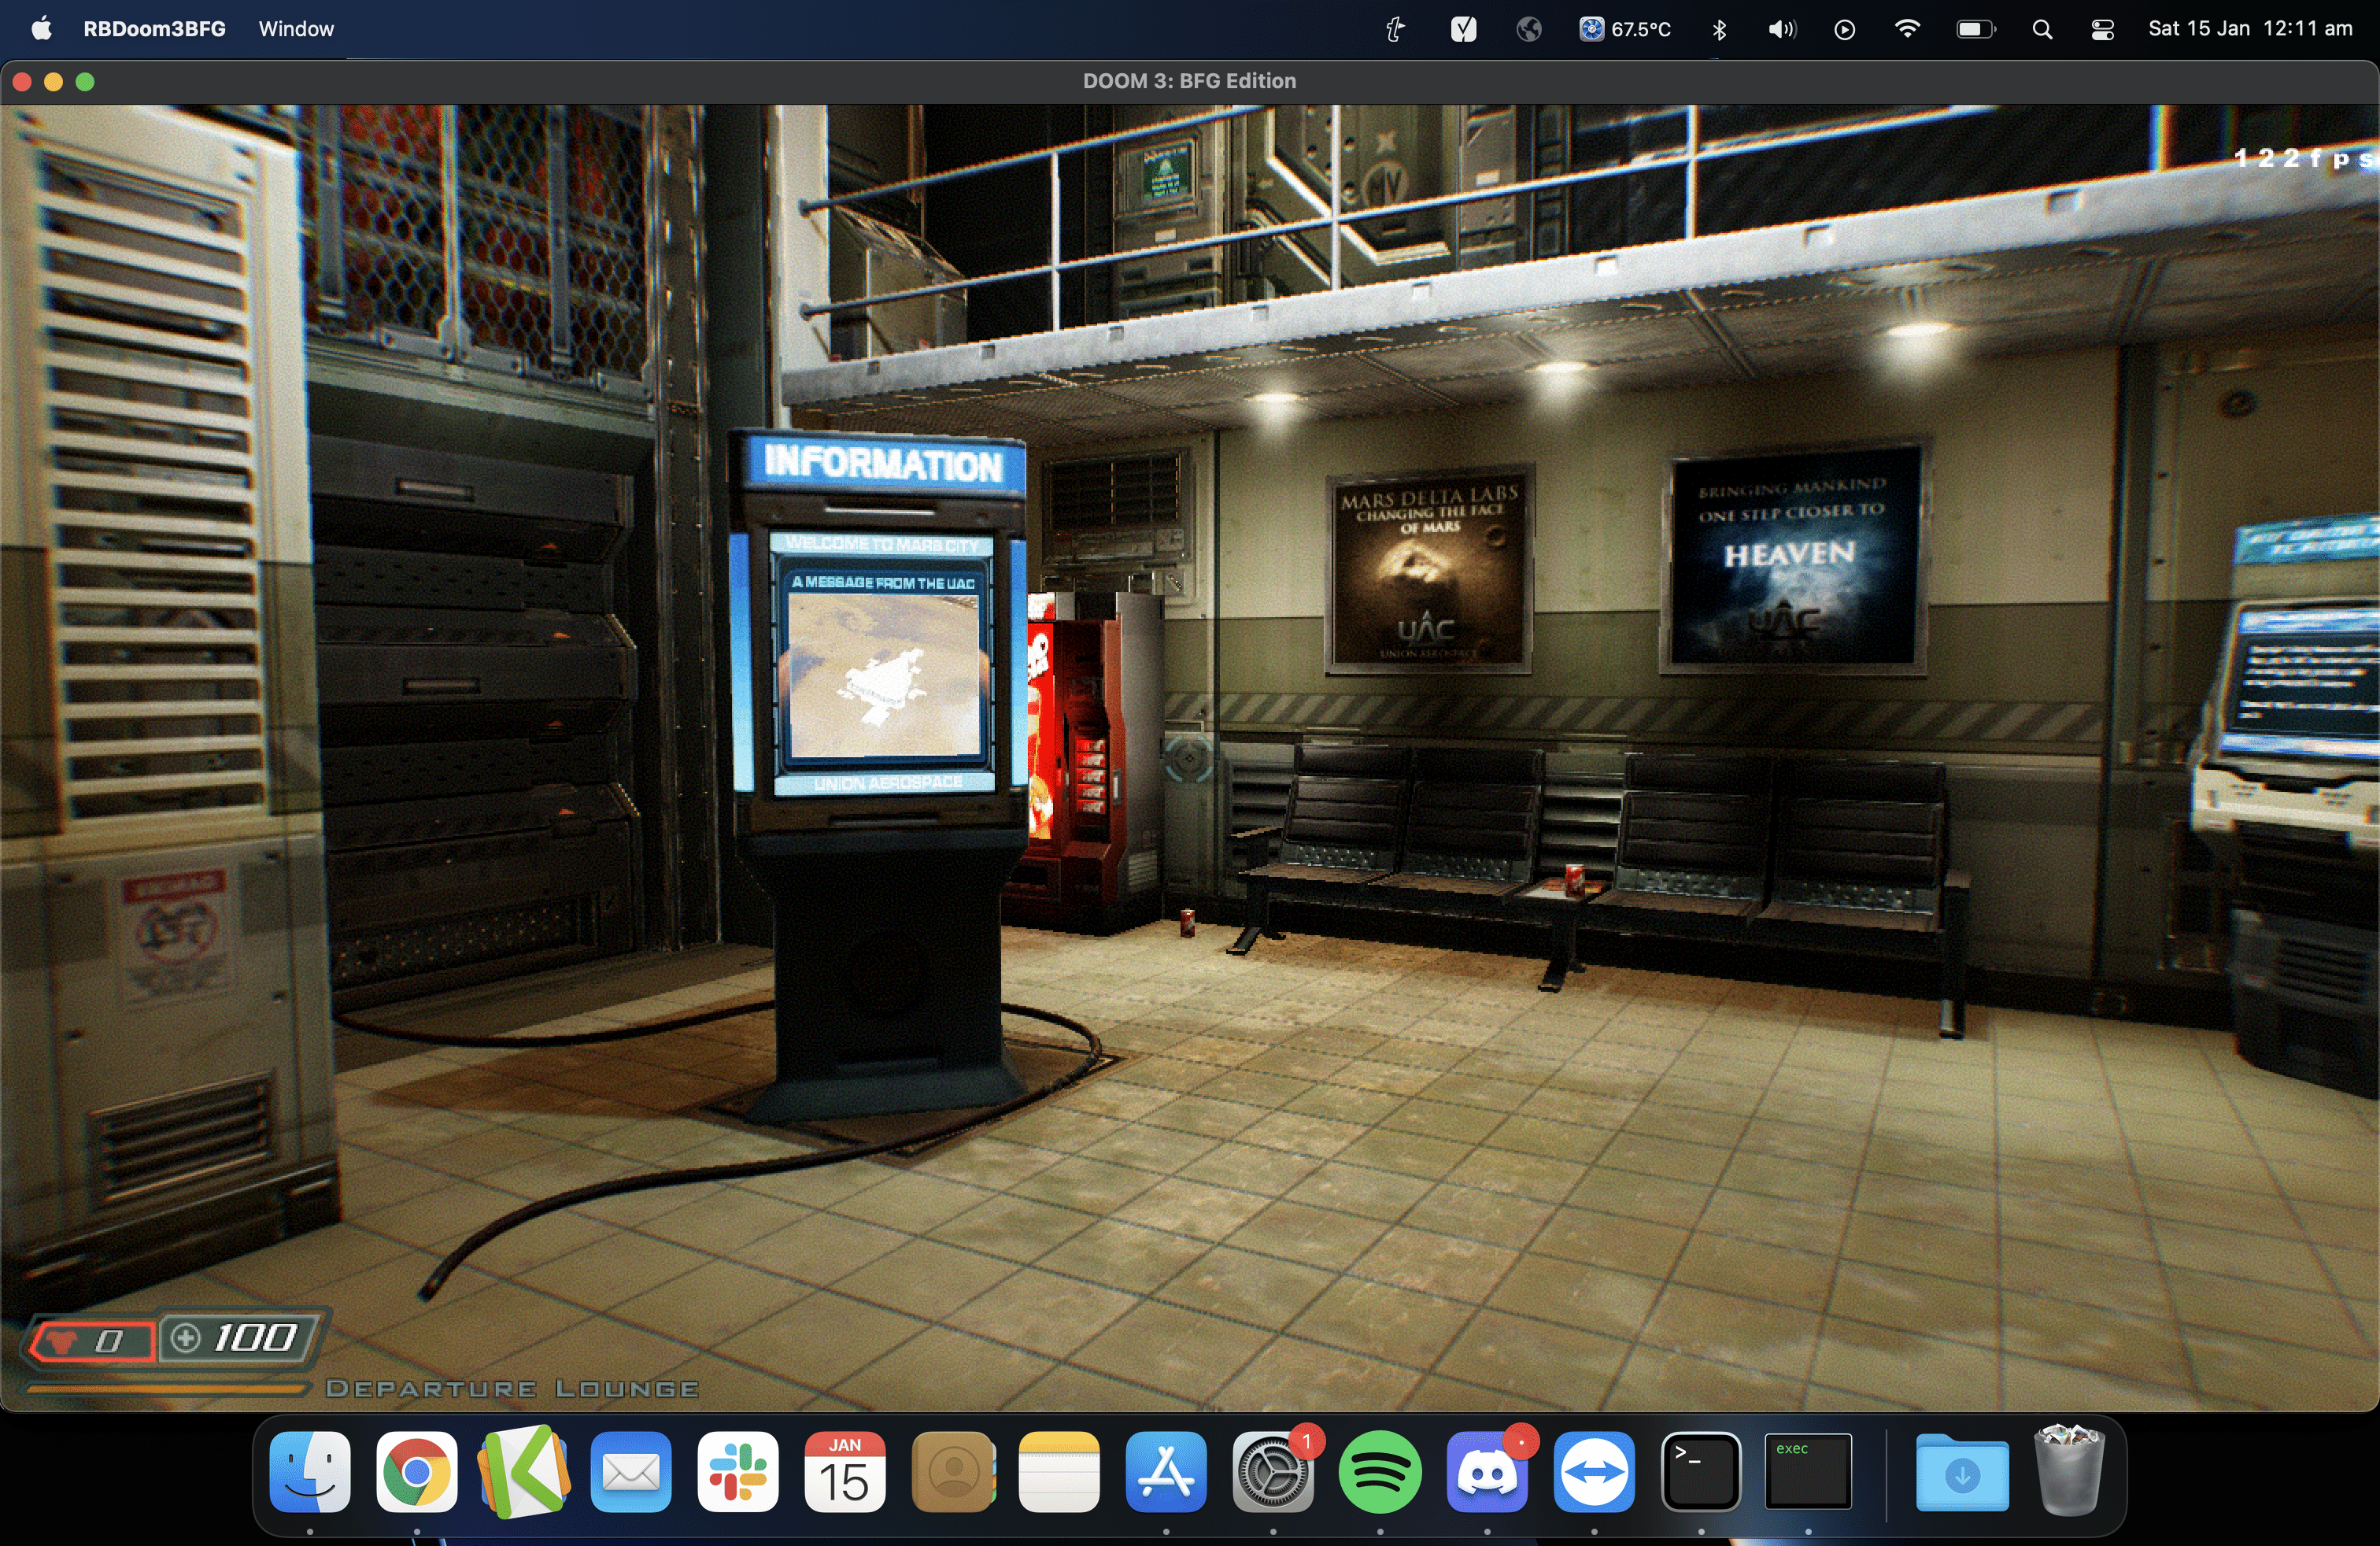
Task: Open TeamViewer from the Dock
Action: (x=1595, y=1472)
